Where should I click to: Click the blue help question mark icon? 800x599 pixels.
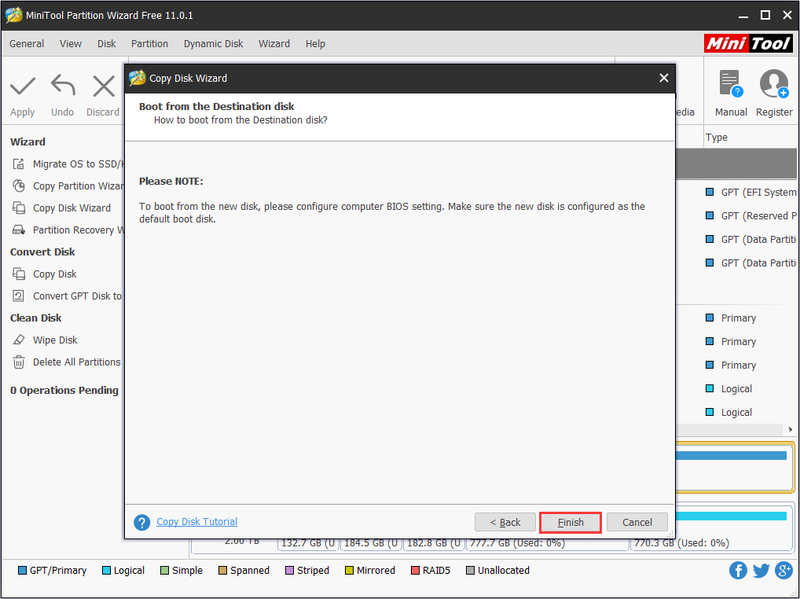(142, 522)
